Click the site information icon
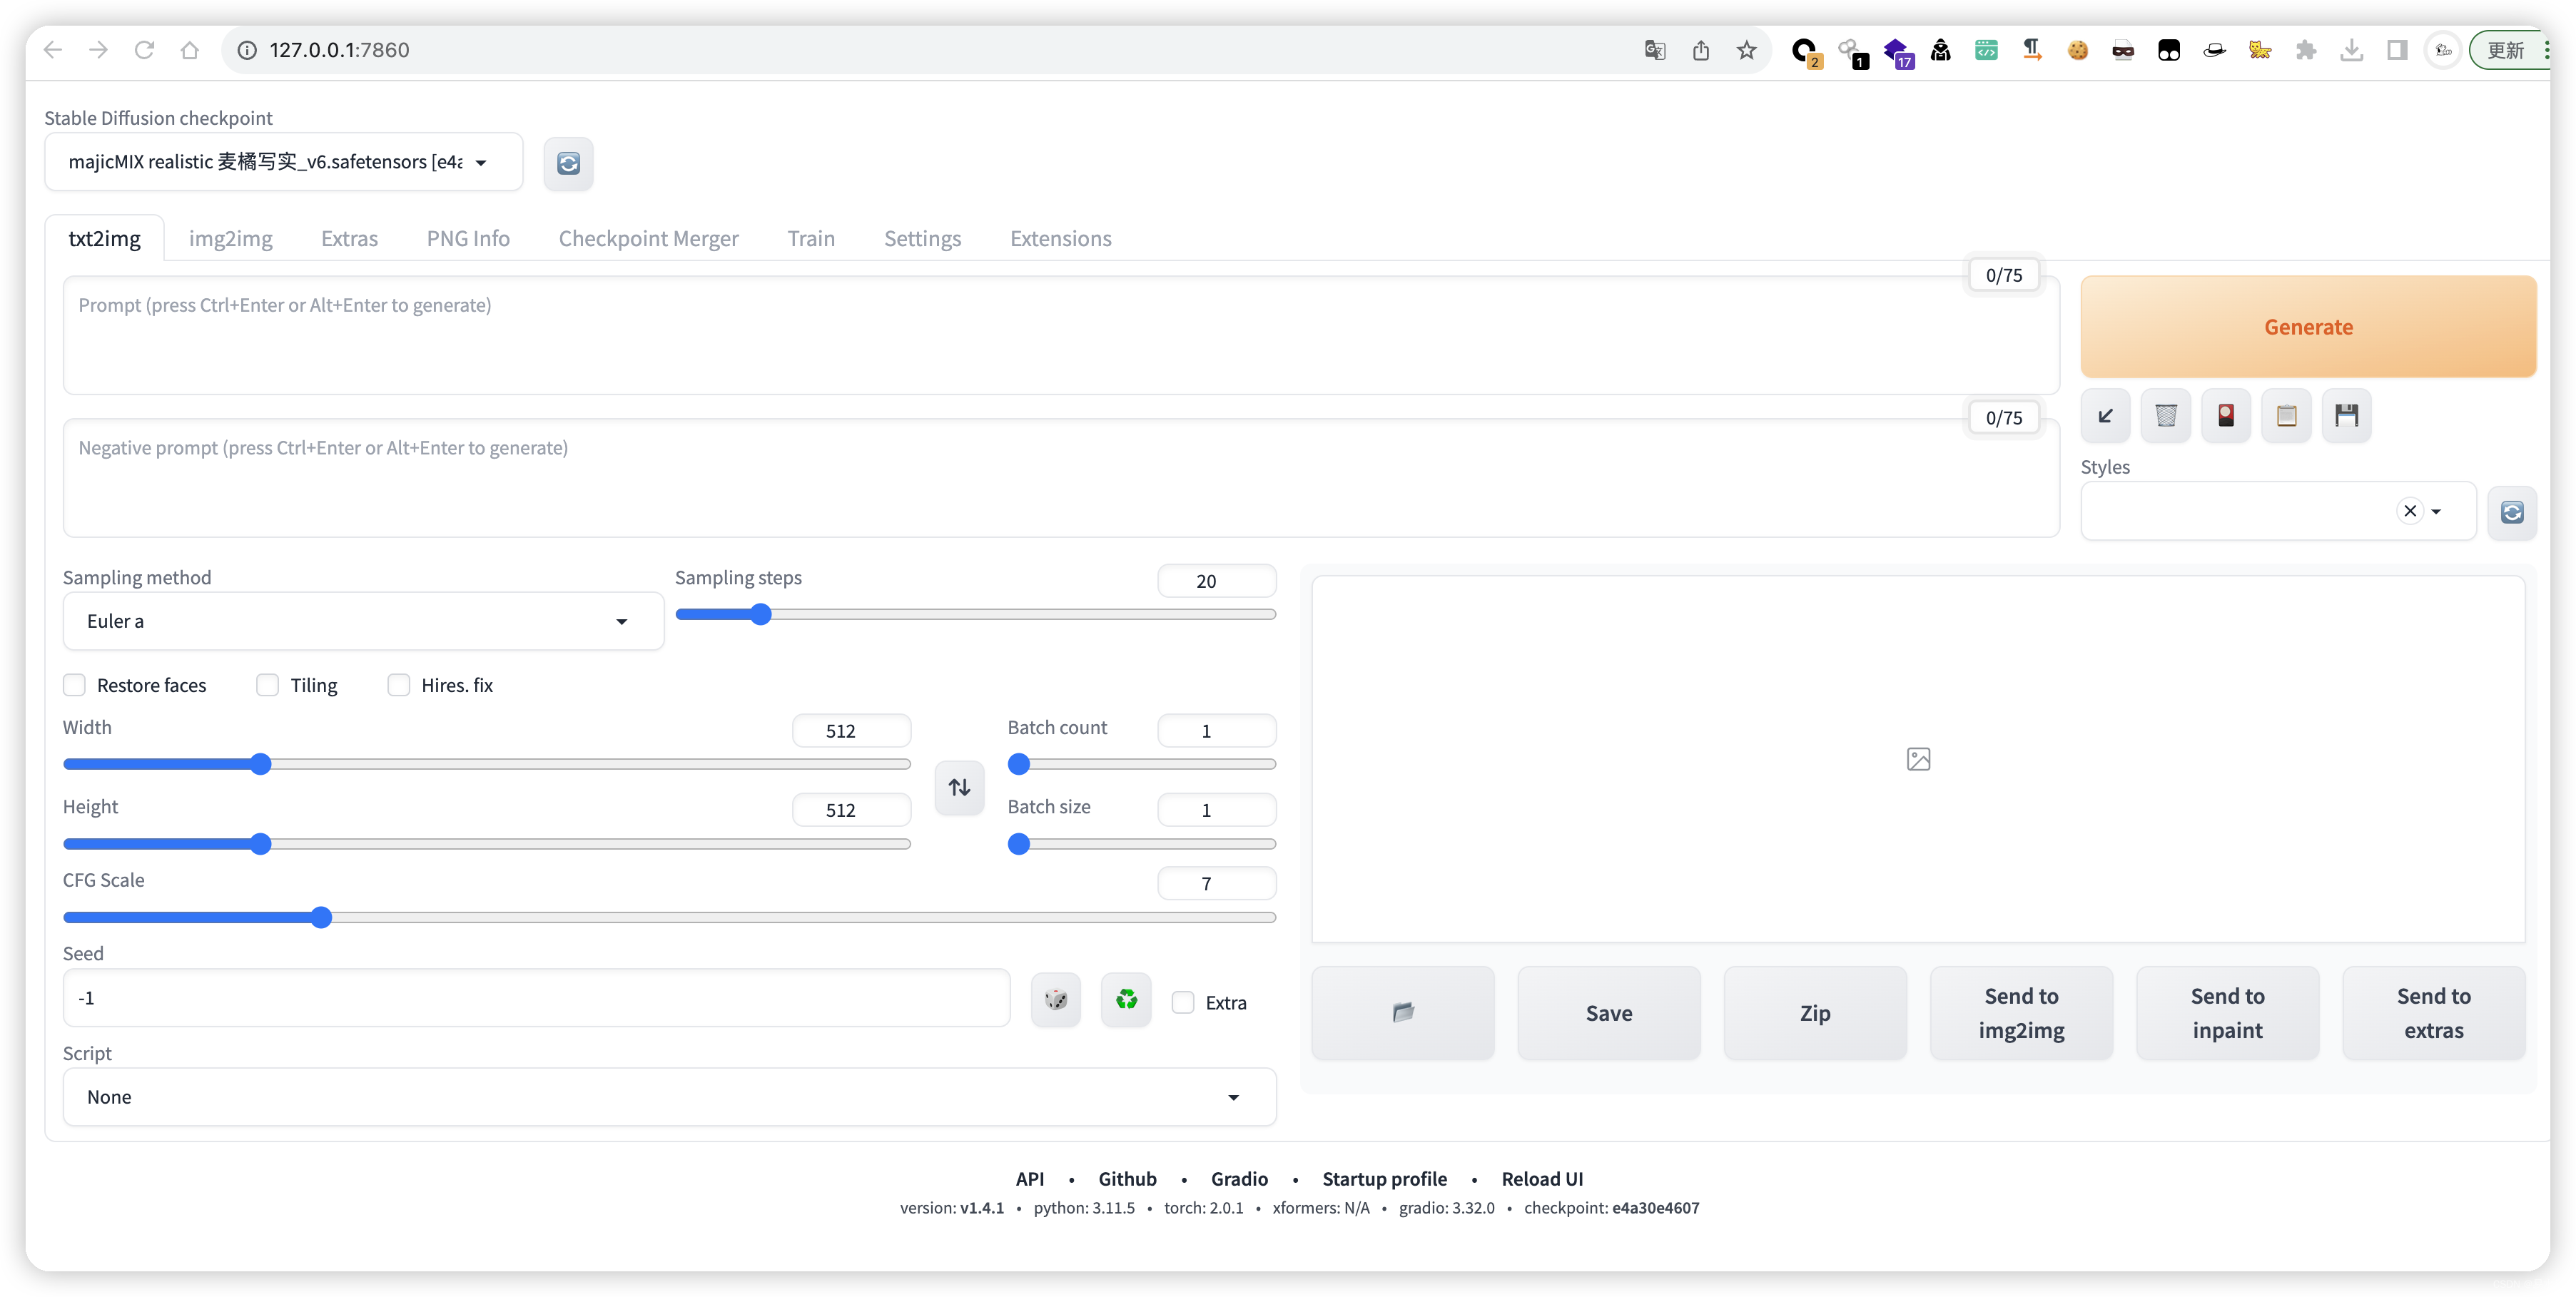Screen dimensions: 2576x1297 tap(247, 50)
